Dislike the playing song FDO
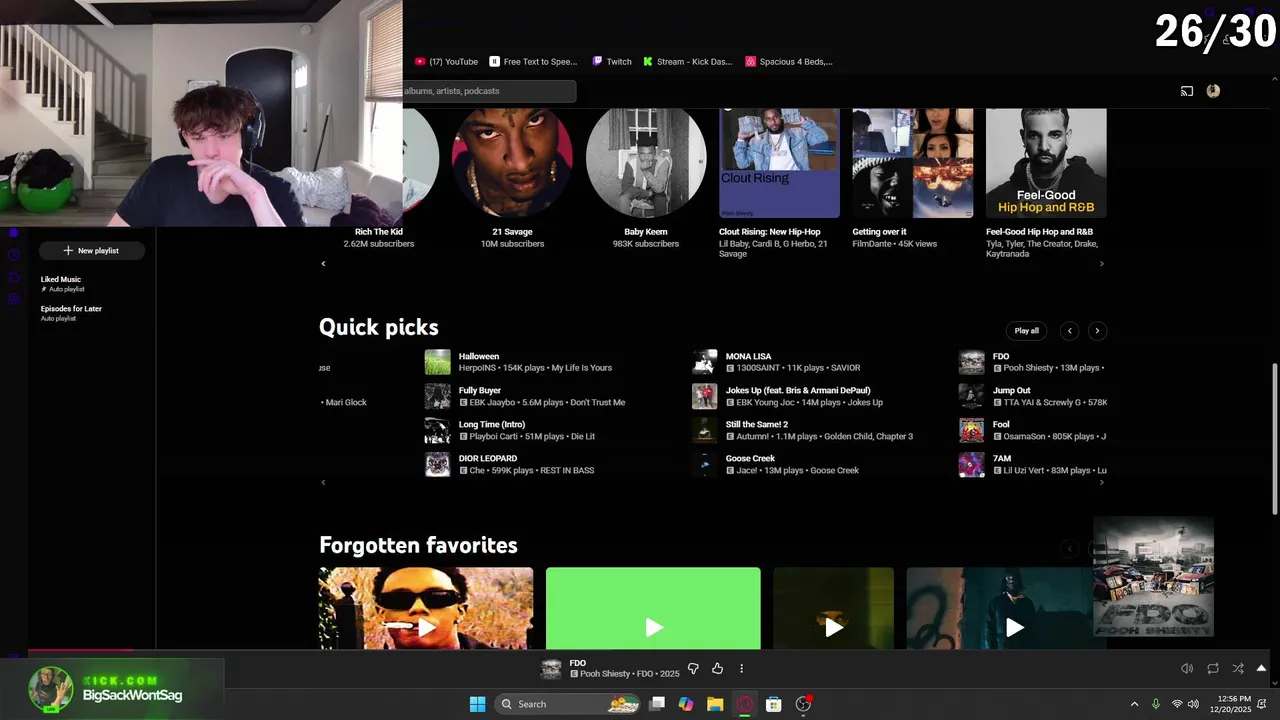The width and height of the screenshot is (1280, 720). pyautogui.click(x=693, y=669)
